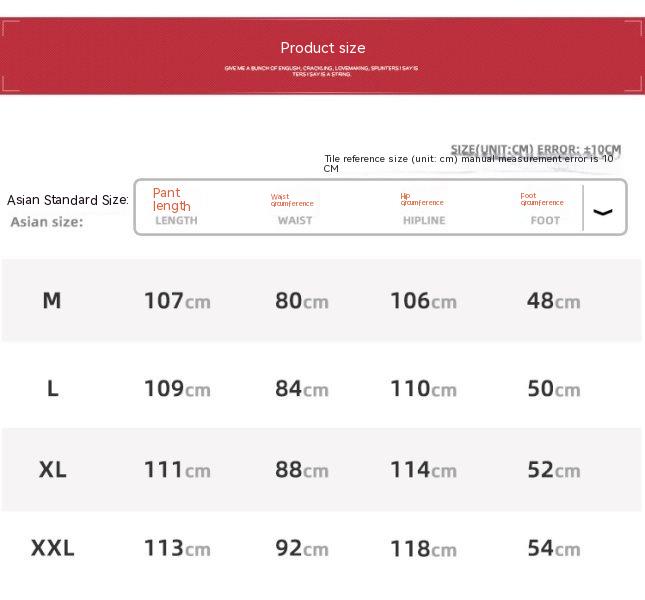
Task: Choose the XL size row label
Action: 52,469
